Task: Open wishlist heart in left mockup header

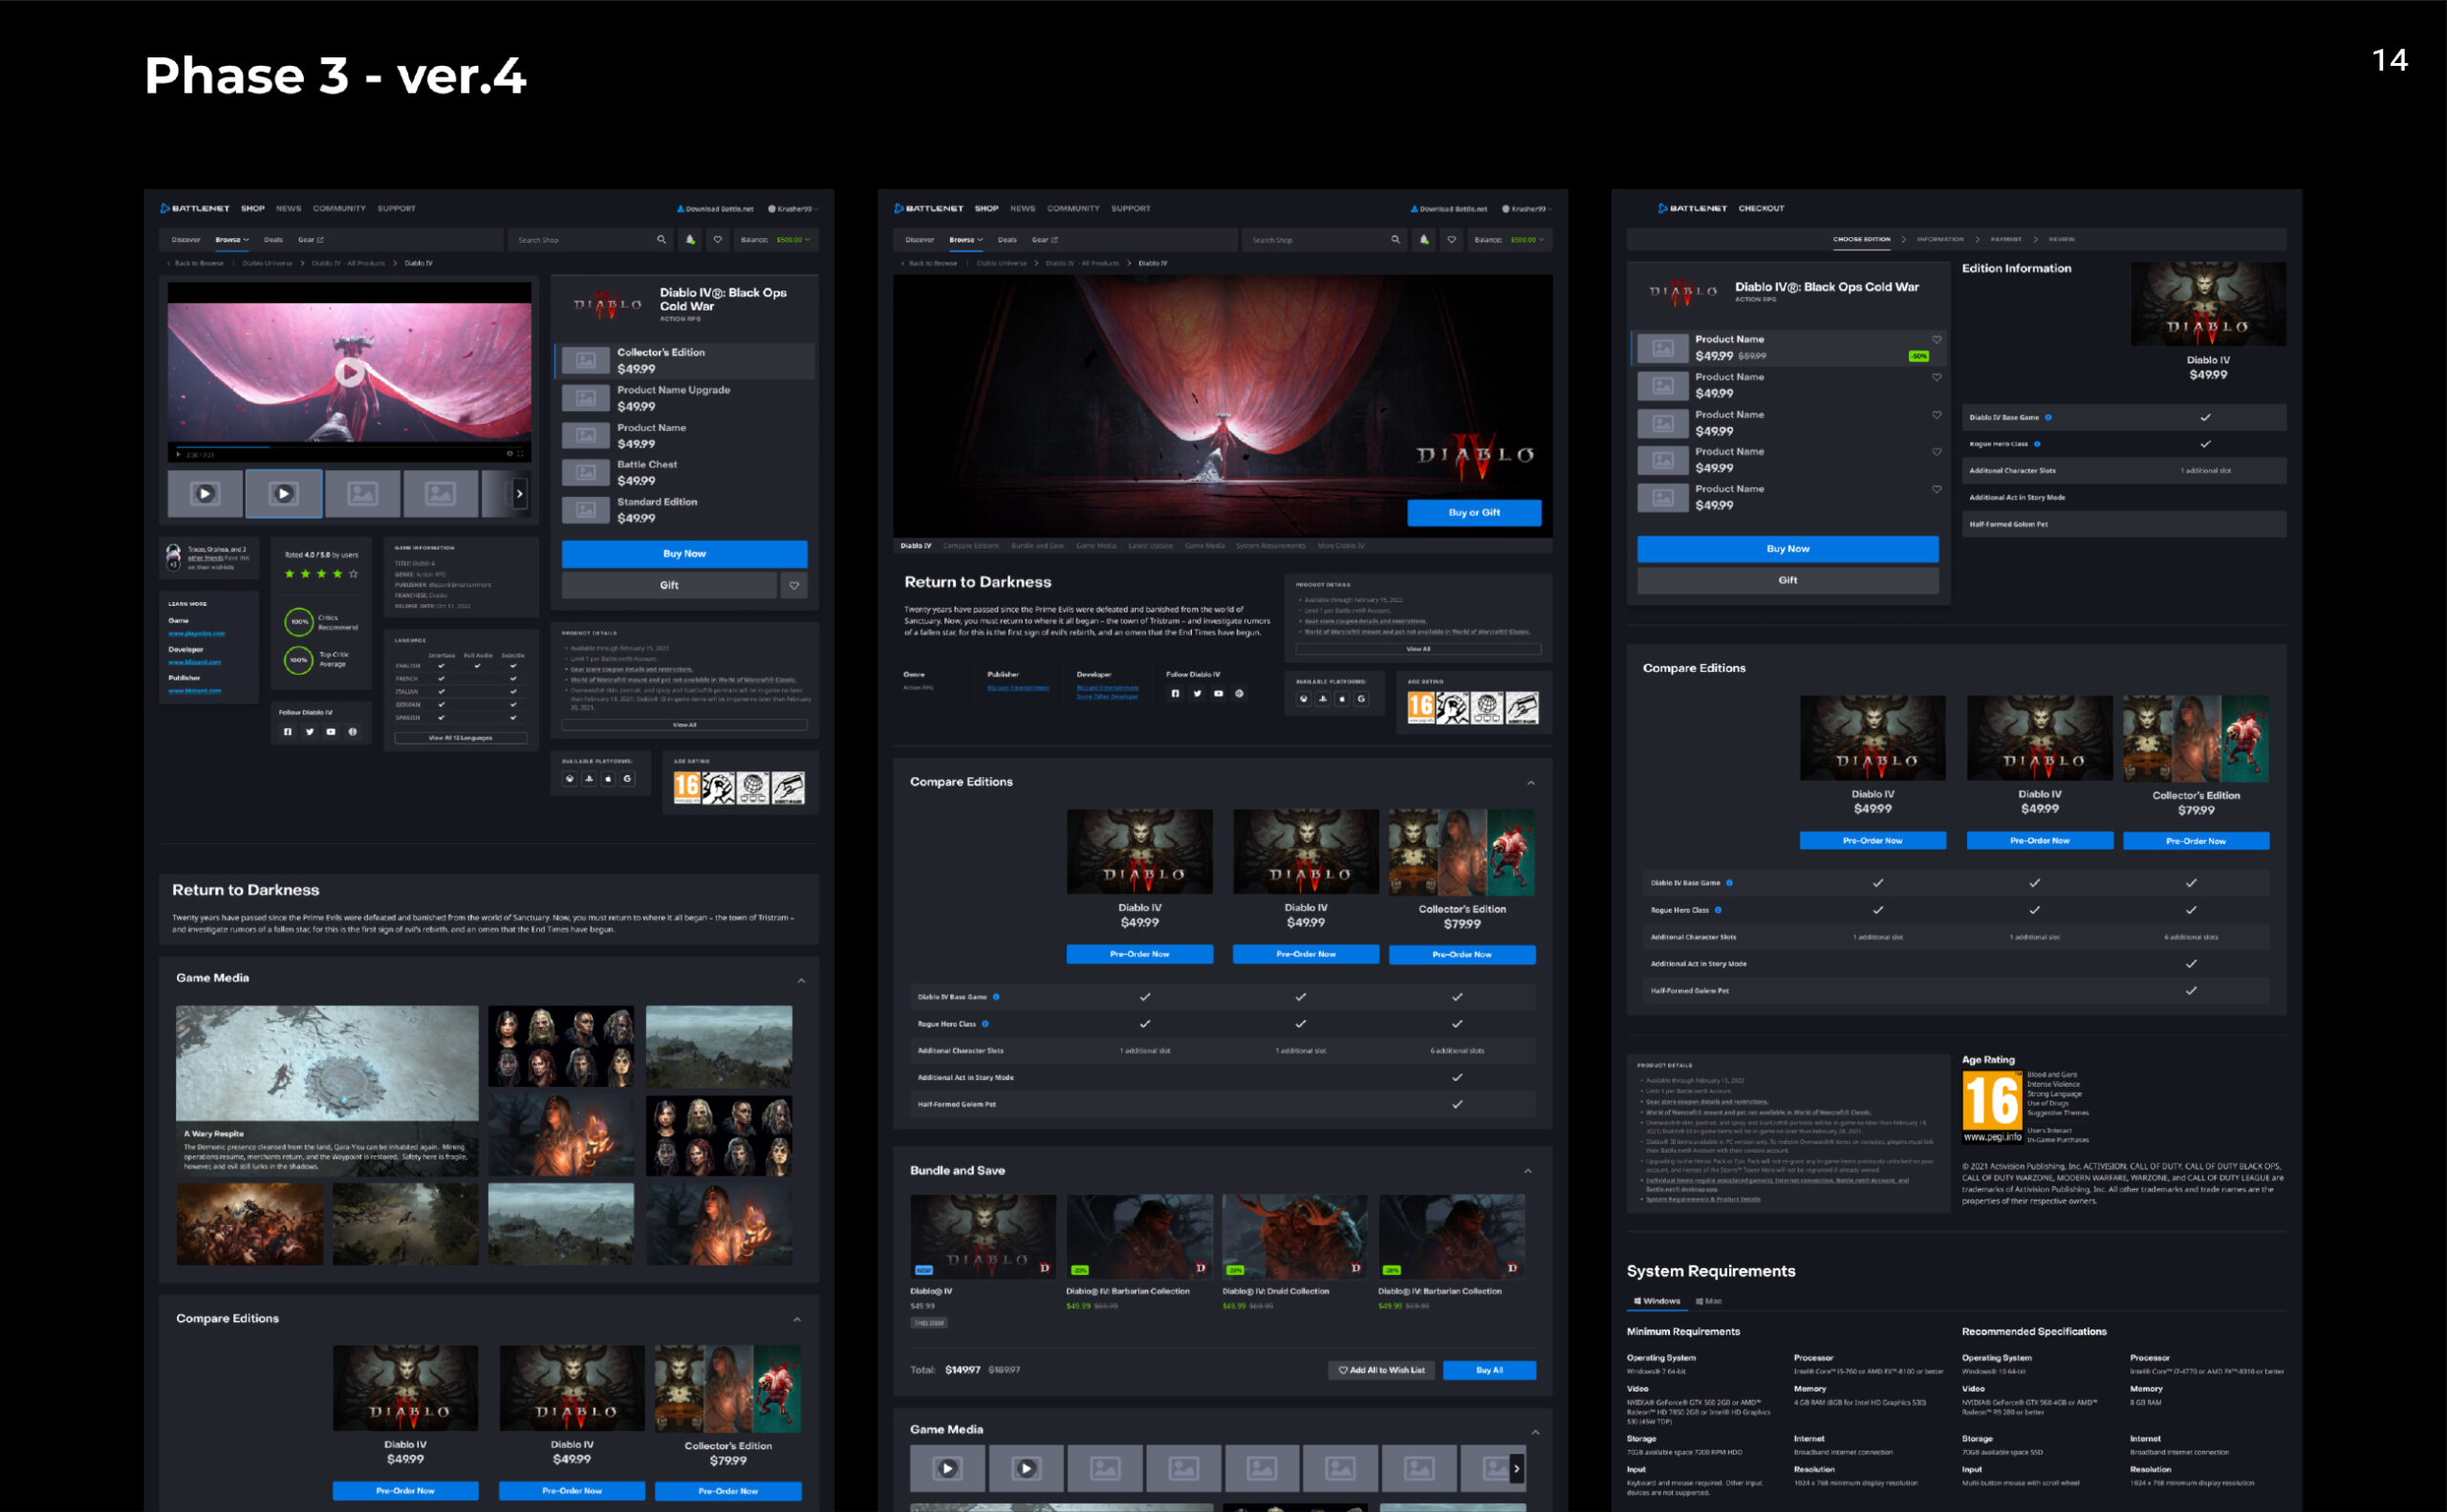Action: (717, 240)
